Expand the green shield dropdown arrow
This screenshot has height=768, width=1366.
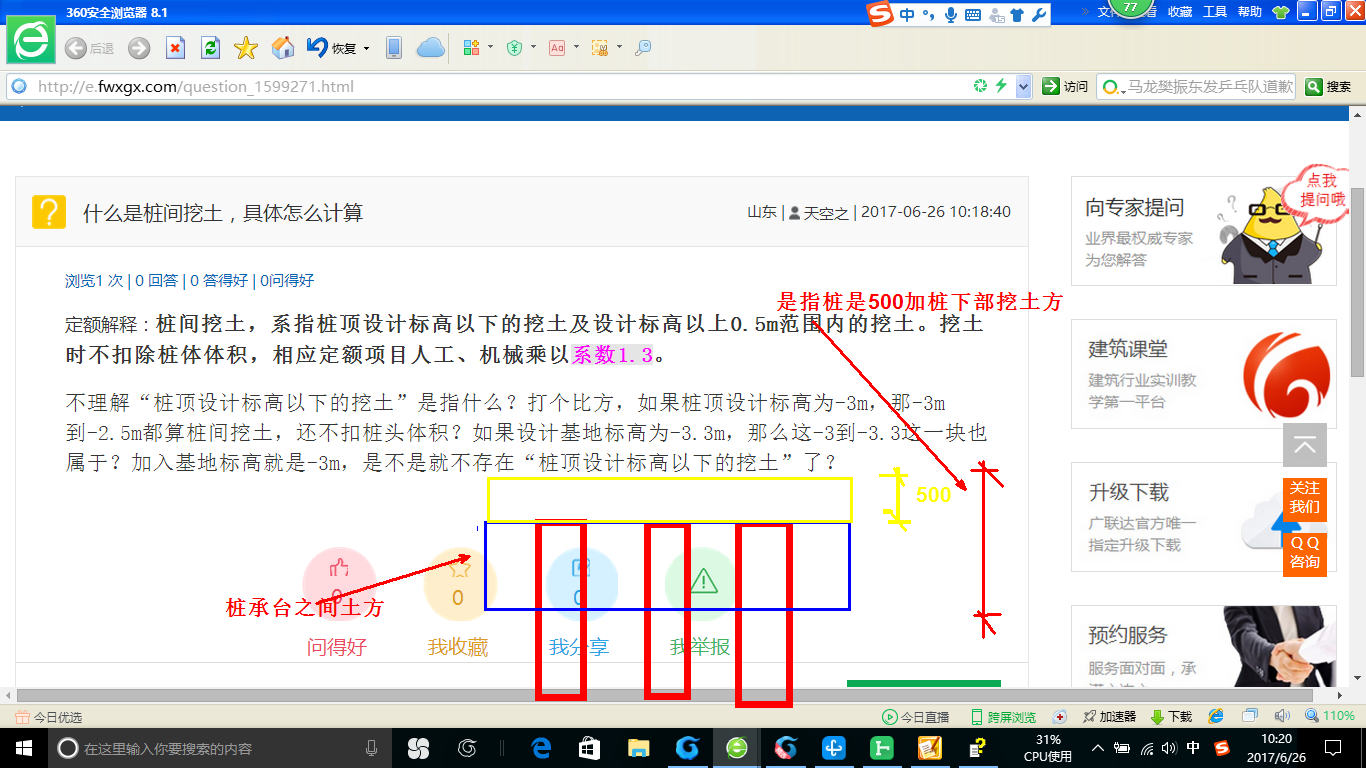[533, 47]
